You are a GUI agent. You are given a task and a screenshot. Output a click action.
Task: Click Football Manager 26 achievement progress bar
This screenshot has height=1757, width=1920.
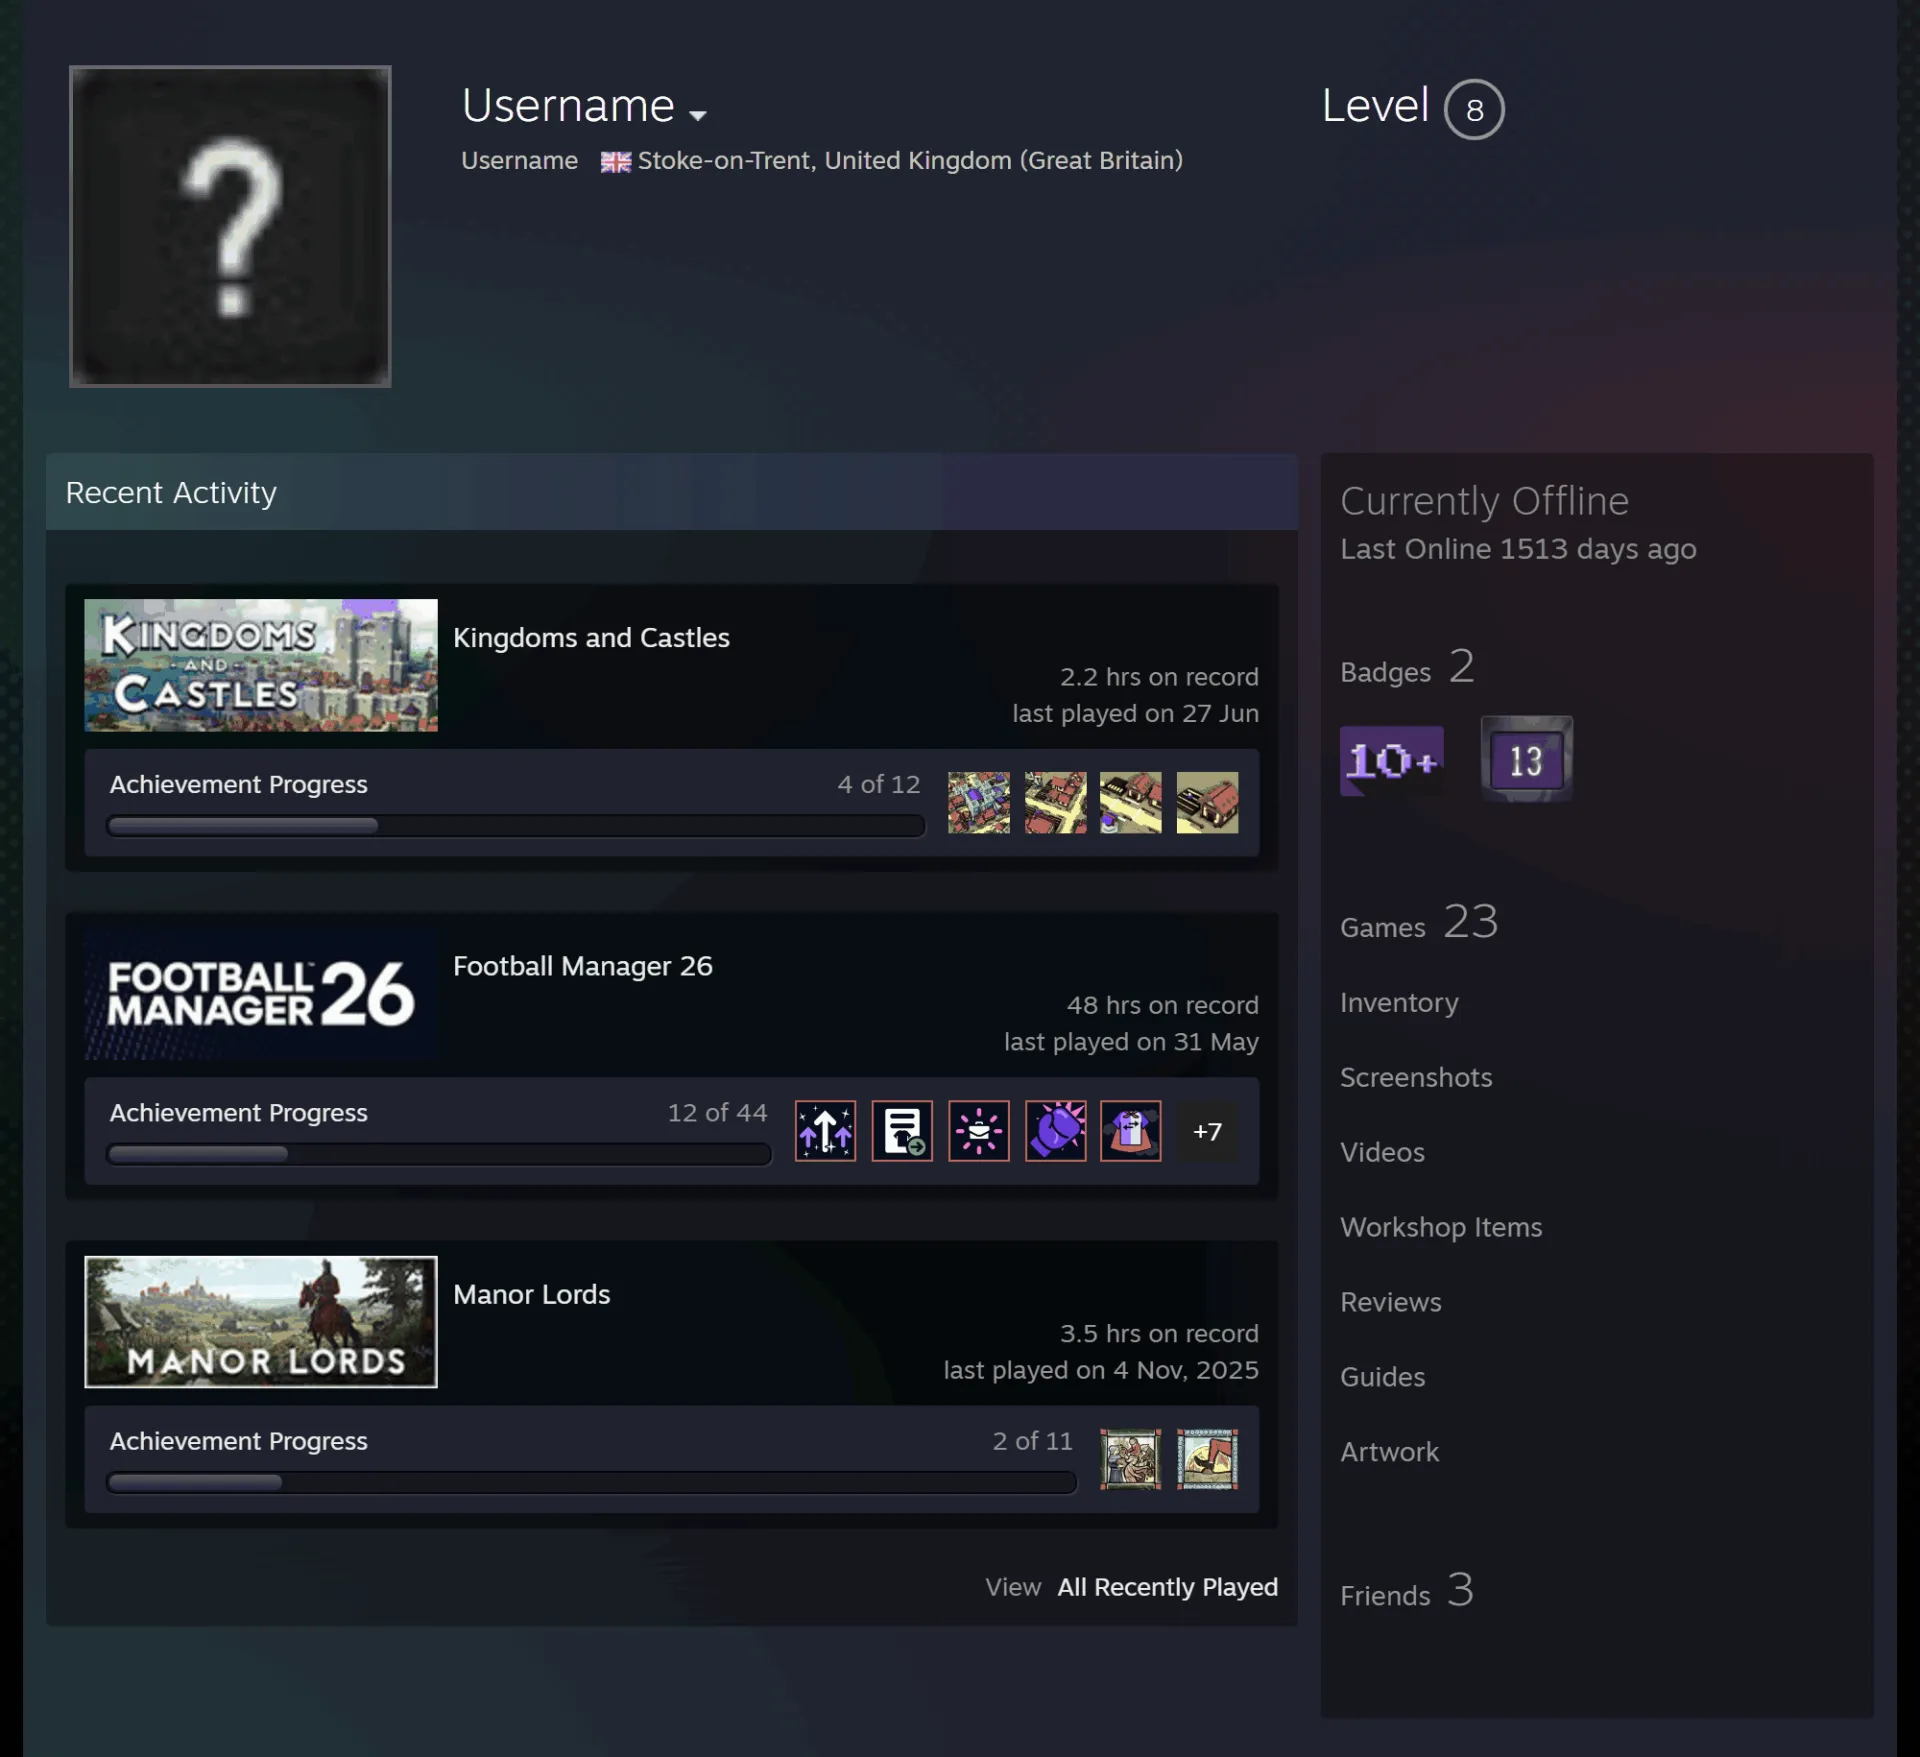click(x=439, y=1154)
